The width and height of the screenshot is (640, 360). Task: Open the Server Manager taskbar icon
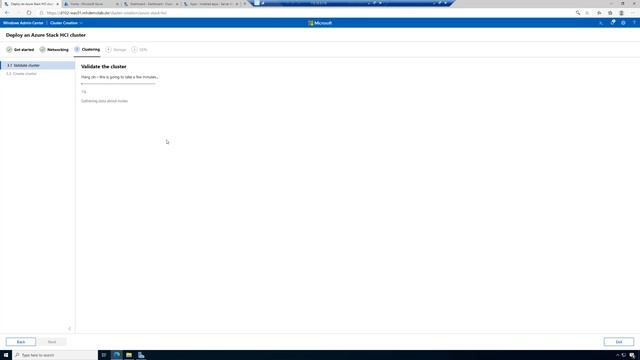141,355
